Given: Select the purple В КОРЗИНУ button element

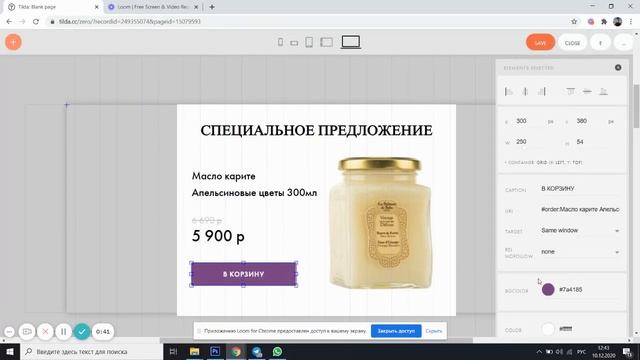Looking at the screenshot, I should [244, 274].
